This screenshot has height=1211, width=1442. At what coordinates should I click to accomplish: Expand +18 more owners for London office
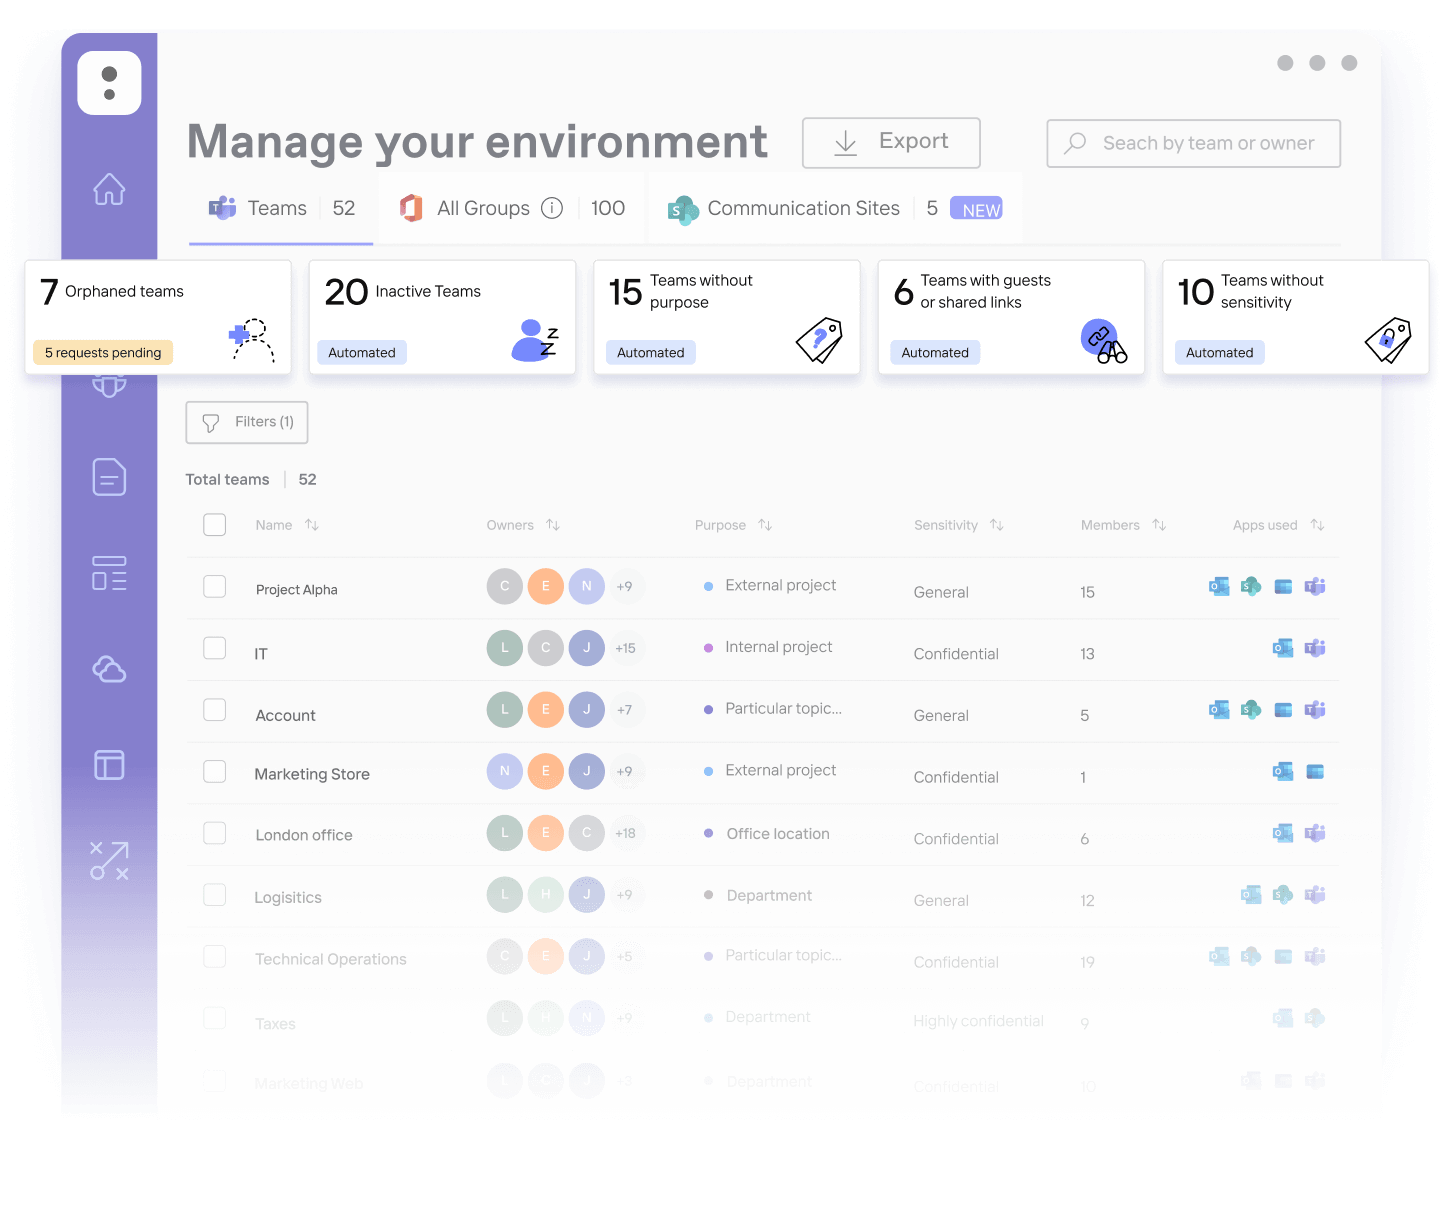(x=625, y=833)
